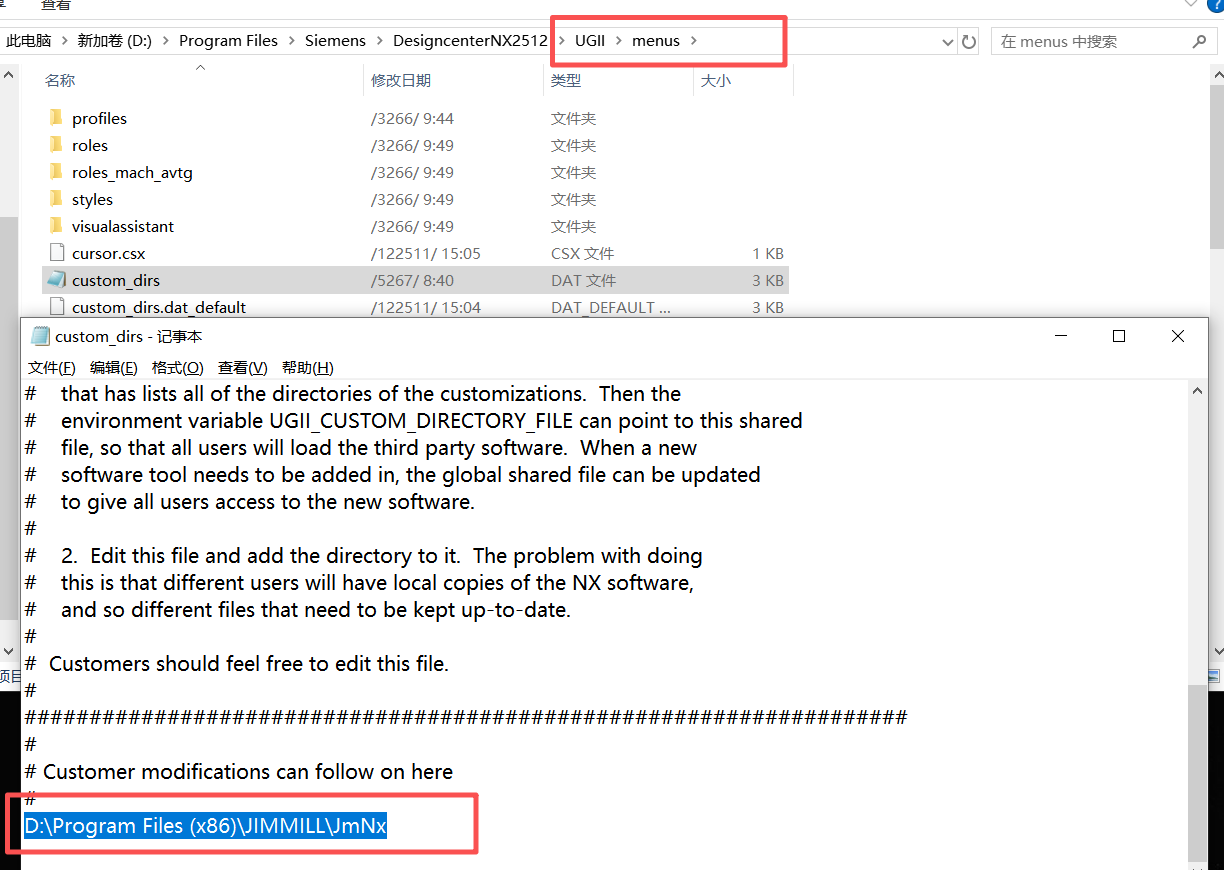
Task: Click the highlighted JIMMILL\JmNx path line
Action: [206, 826]
